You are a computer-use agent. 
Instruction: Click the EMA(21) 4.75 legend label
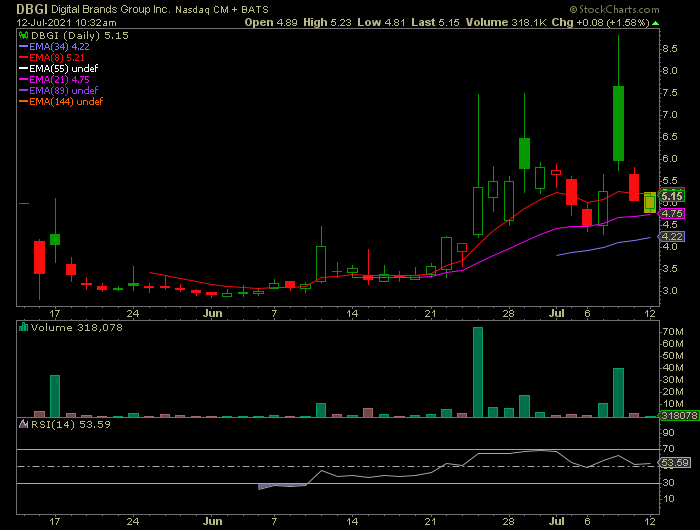click(59, 79)
